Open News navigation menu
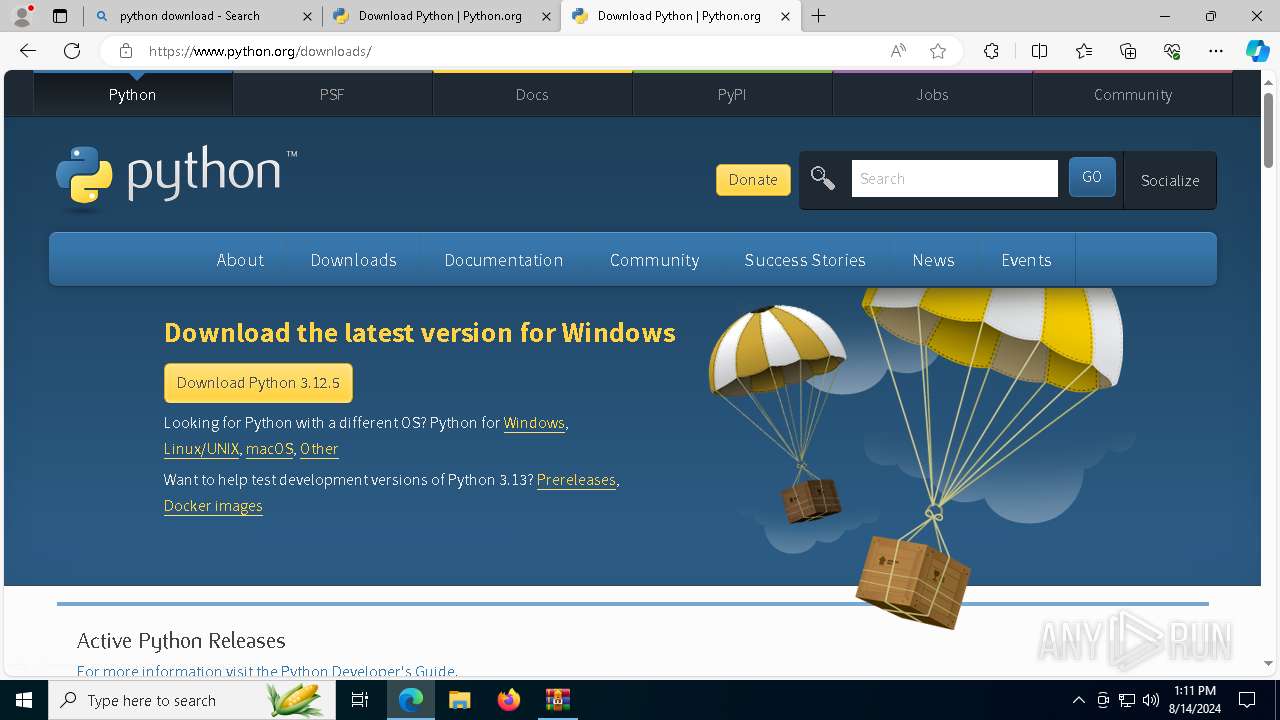This screenshot has height=720, width=1280. coord(933,260)
